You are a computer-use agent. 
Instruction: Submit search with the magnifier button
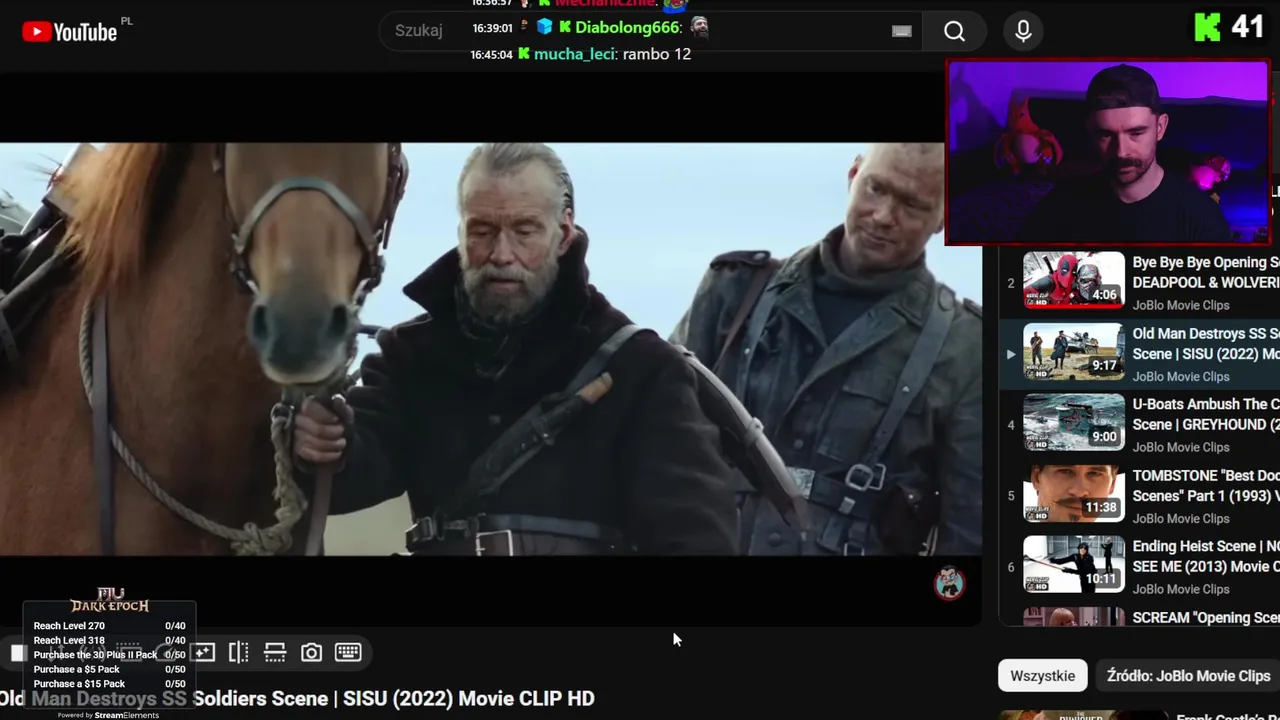(x=954, y=31)
